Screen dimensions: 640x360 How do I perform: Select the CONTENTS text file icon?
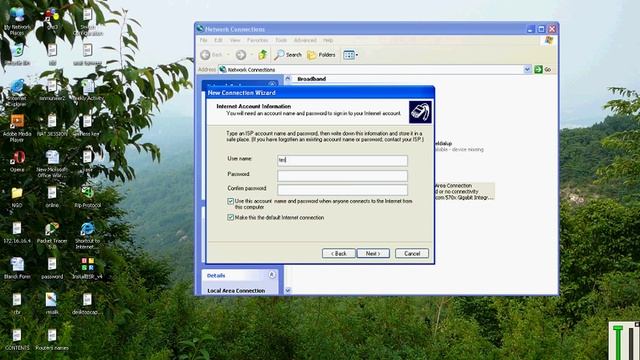click(17, 340)
